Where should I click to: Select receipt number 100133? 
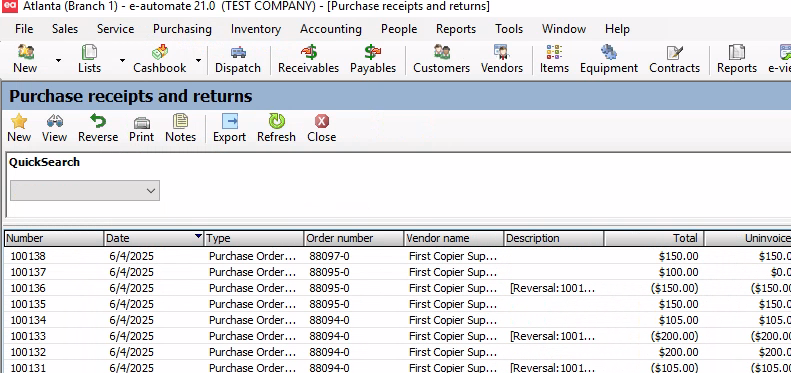(28, 336)
